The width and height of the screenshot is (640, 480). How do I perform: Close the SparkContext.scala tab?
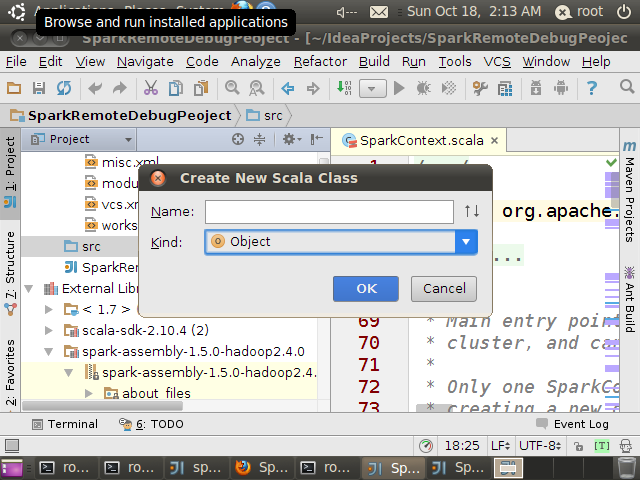coord(494,140)
